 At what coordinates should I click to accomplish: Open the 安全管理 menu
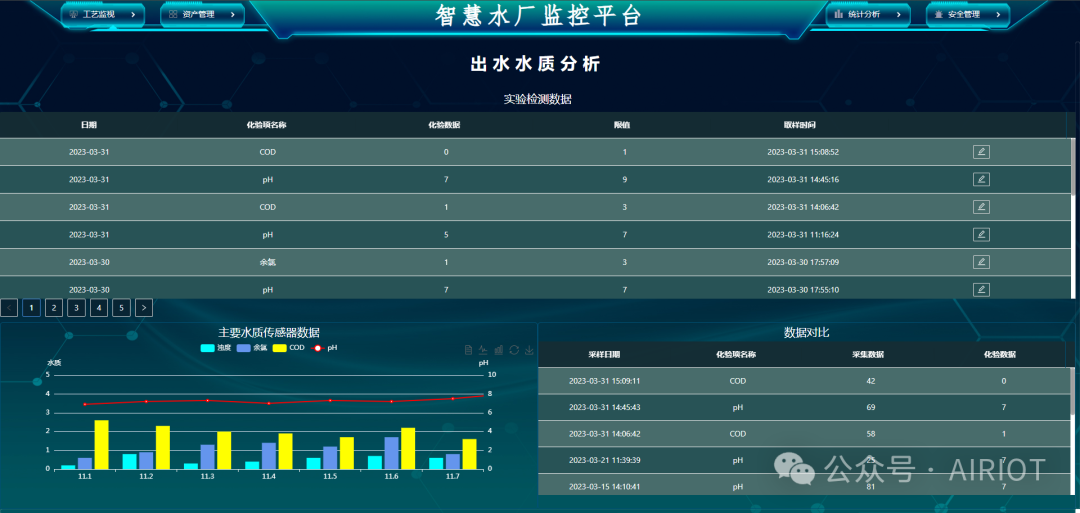[x=968, y=14]
